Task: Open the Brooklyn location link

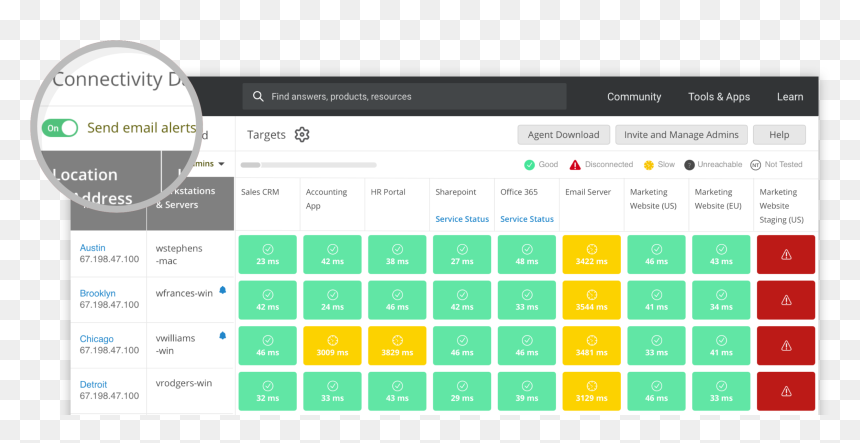Action: (98, 293)
